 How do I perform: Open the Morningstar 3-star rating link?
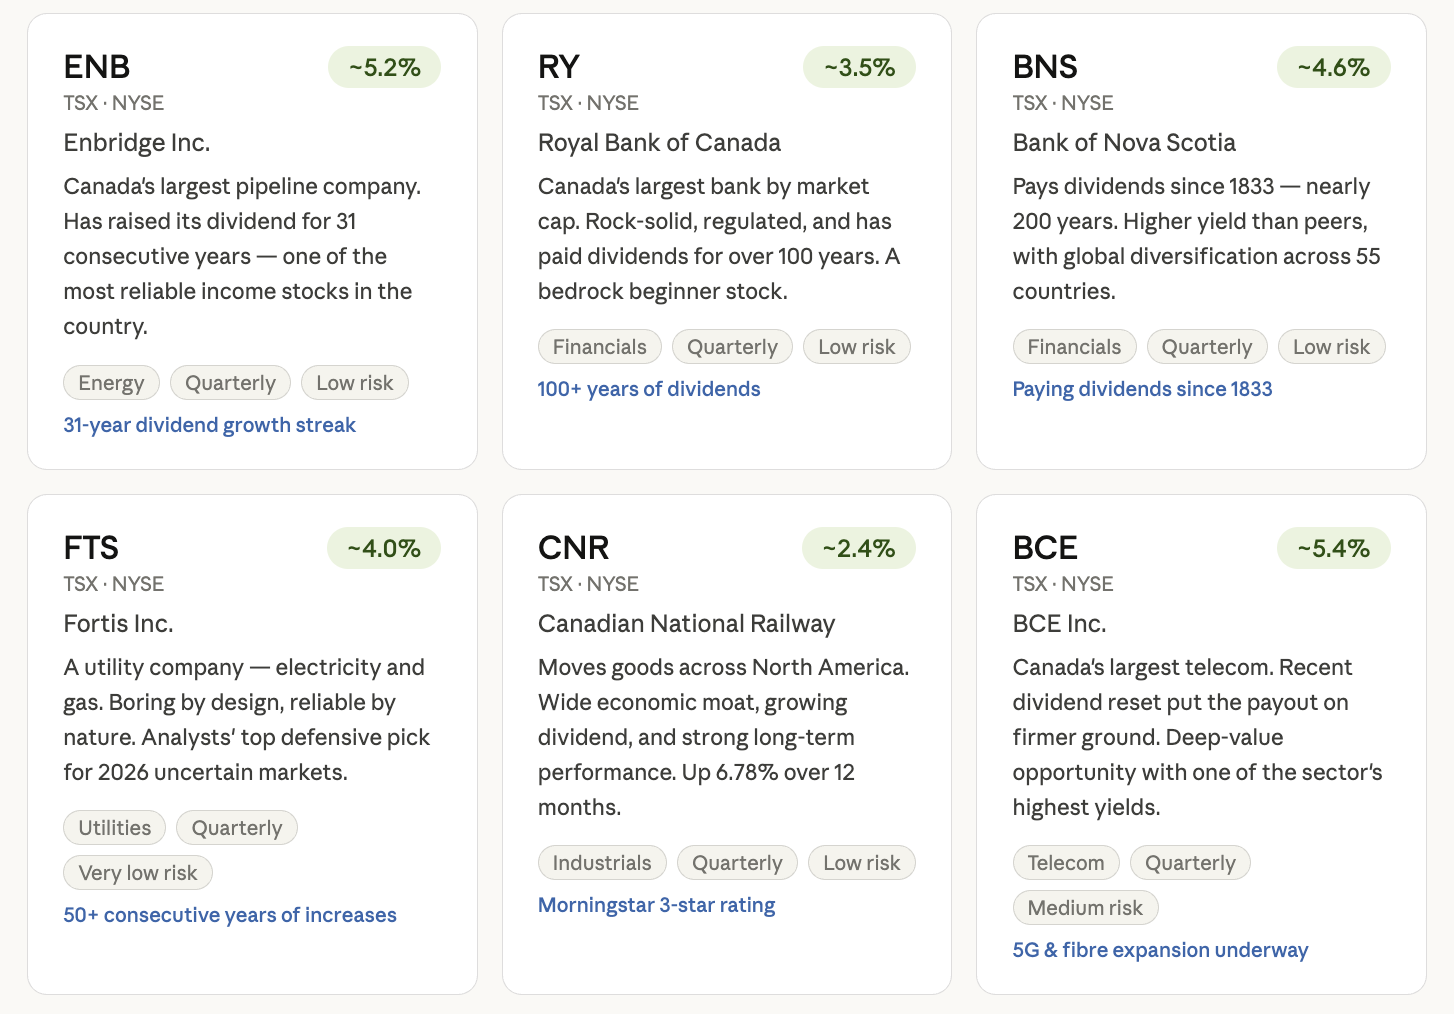click(656, 905)
